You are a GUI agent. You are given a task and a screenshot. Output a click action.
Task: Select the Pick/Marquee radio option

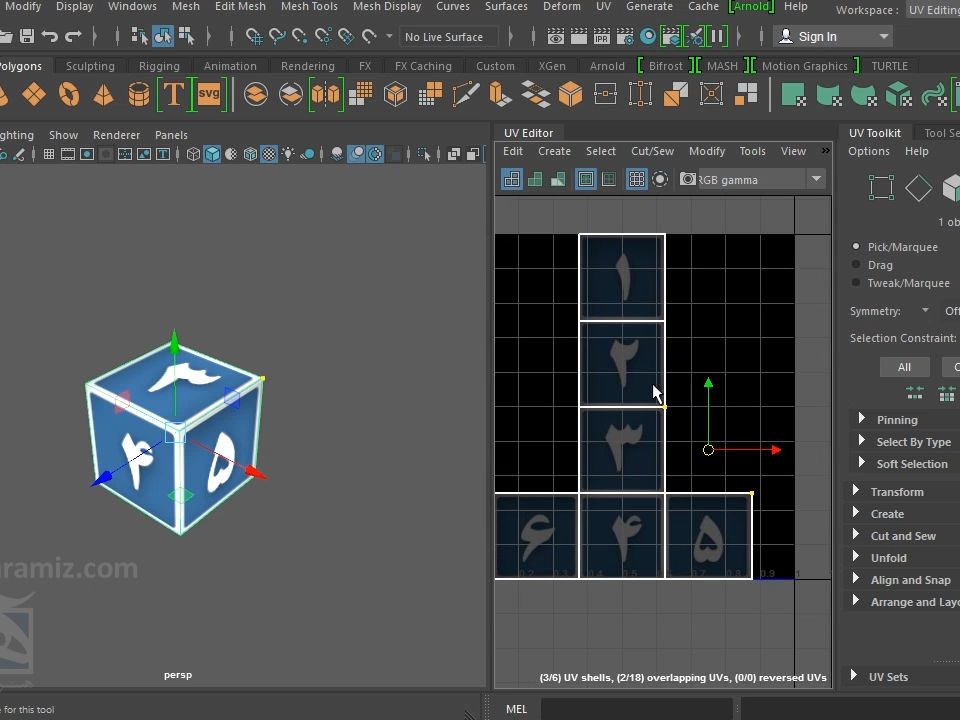(856, 247)
